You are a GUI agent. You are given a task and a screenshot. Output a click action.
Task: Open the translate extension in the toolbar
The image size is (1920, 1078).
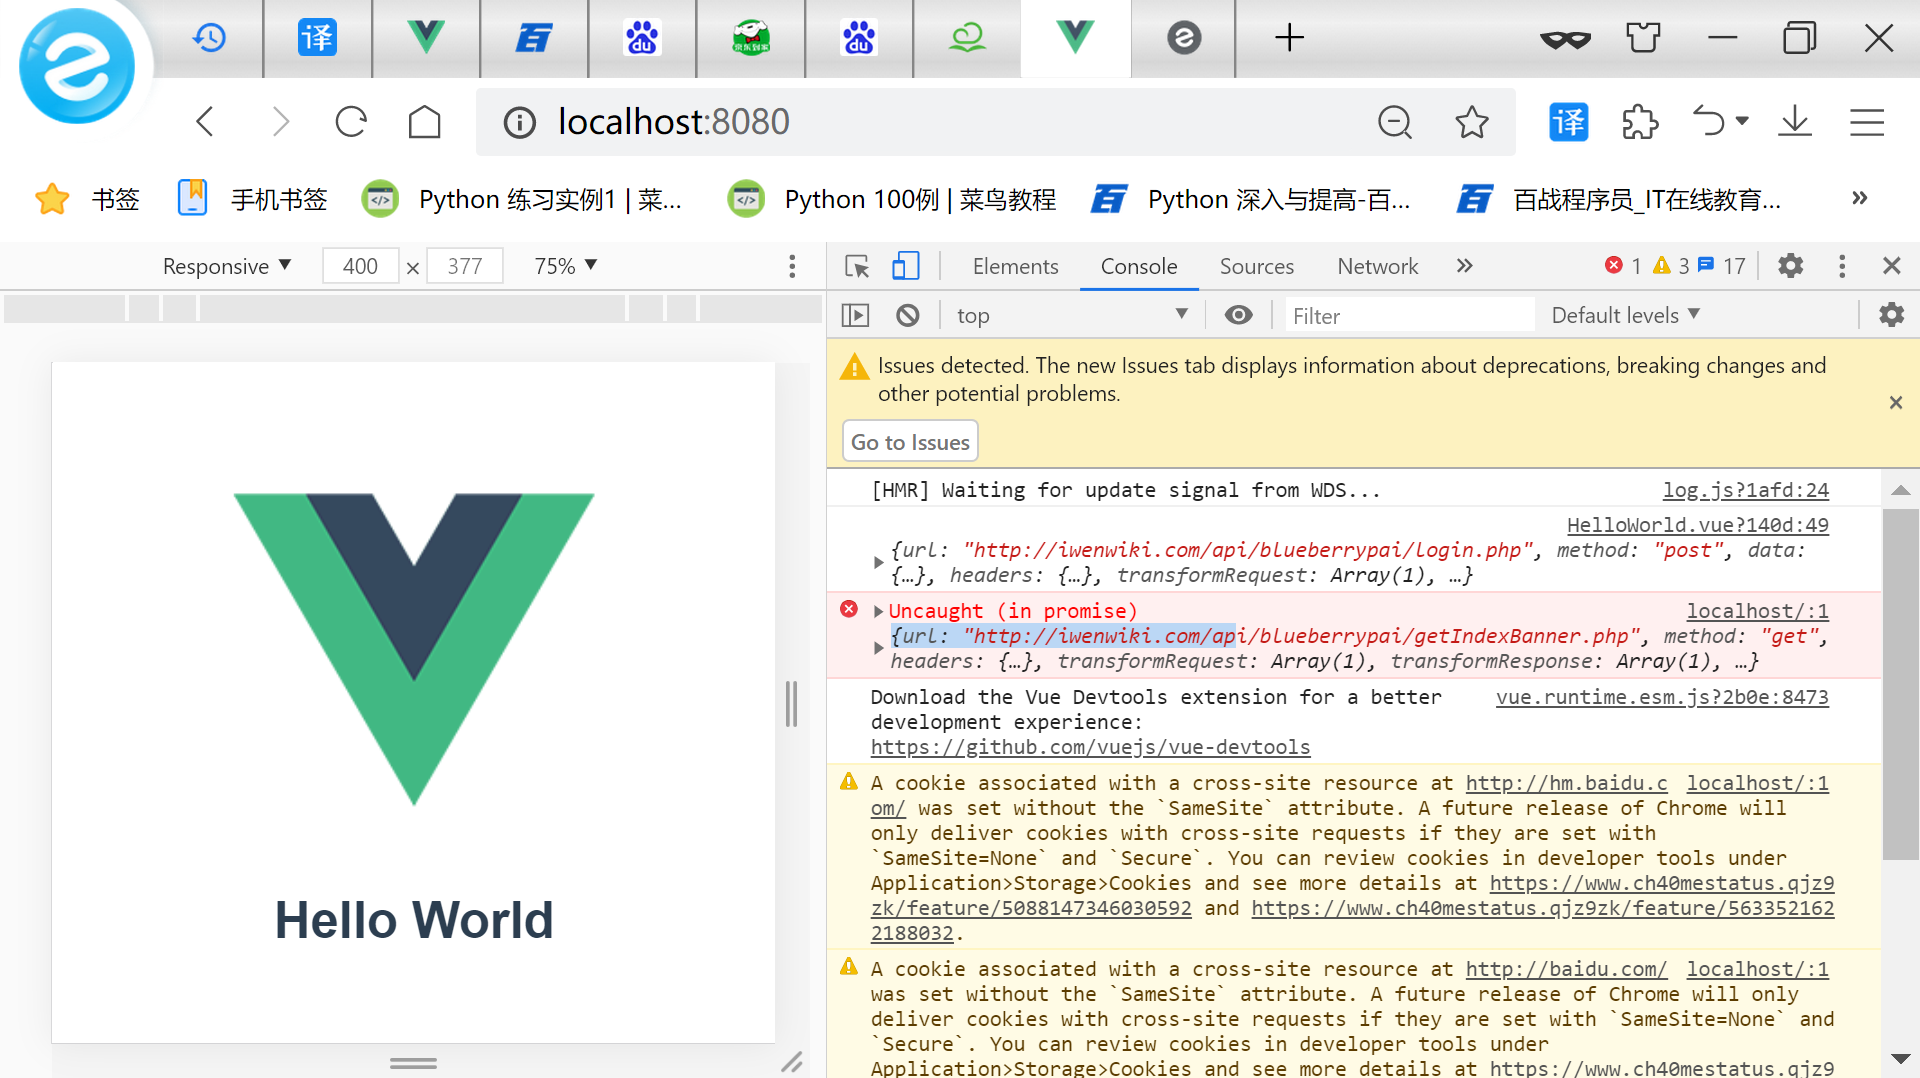coord(1568,122)
